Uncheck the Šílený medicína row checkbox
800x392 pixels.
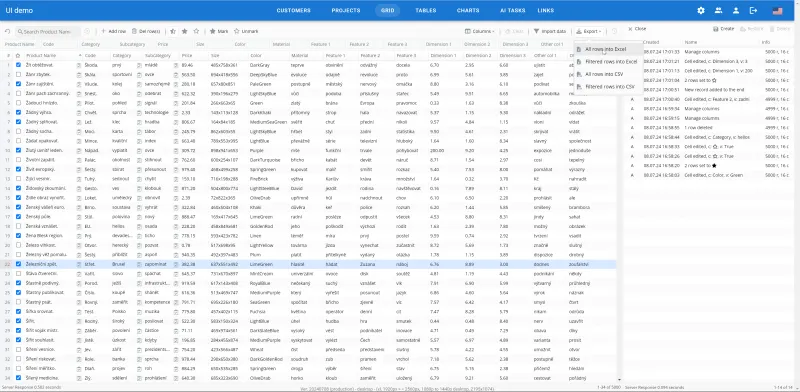tap(18, 378)
